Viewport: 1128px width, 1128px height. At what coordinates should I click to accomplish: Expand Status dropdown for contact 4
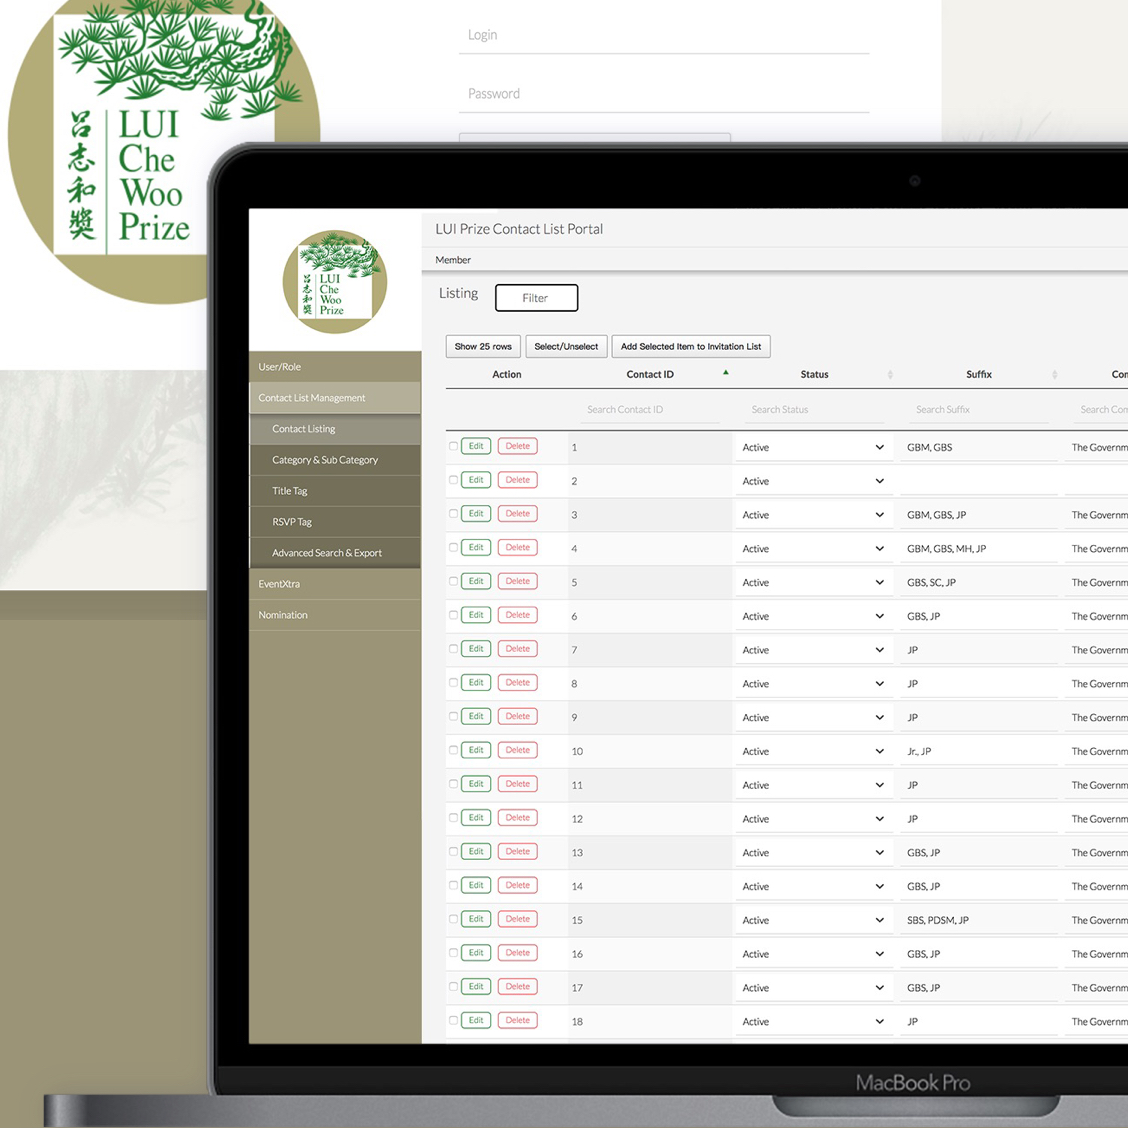814,549
